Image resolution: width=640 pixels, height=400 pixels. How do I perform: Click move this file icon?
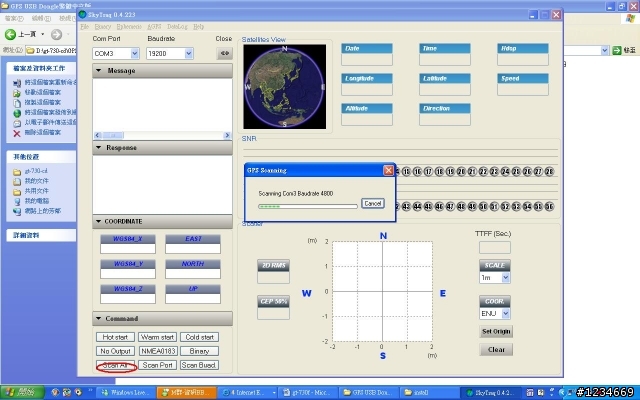click(17, 93)
